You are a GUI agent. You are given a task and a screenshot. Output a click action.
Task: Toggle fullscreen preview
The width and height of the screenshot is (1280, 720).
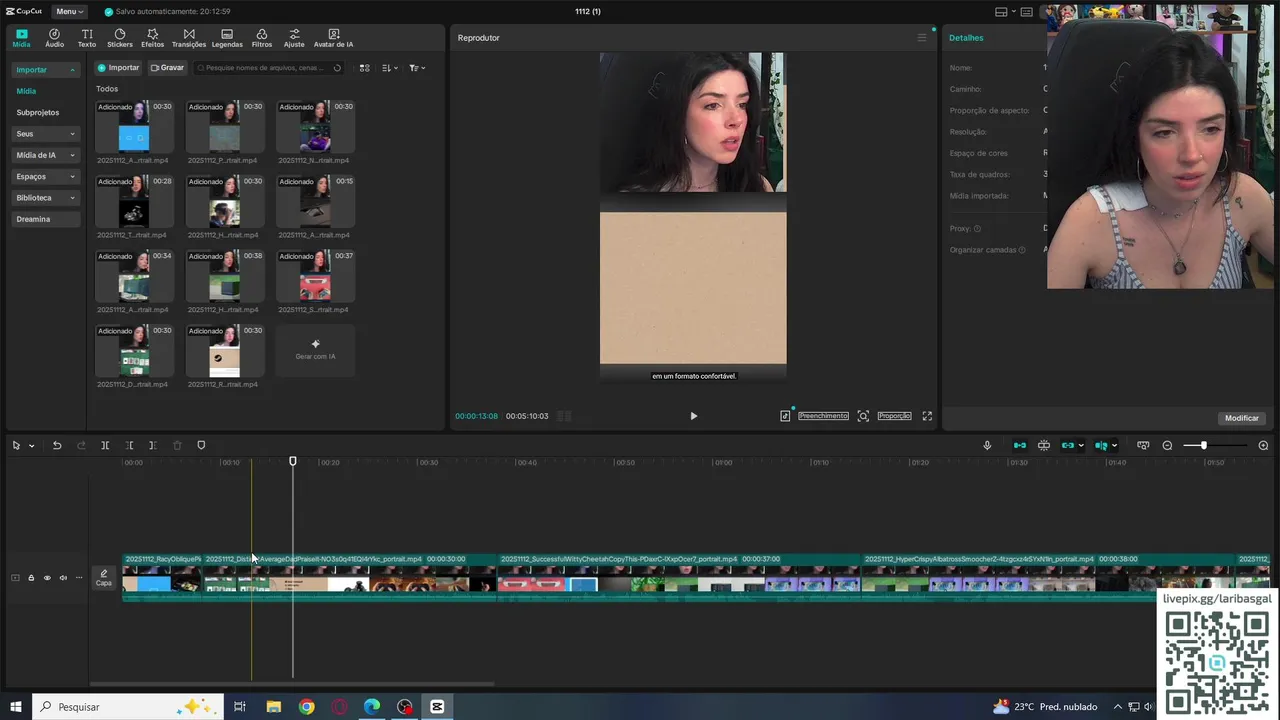tap(927, 416)
